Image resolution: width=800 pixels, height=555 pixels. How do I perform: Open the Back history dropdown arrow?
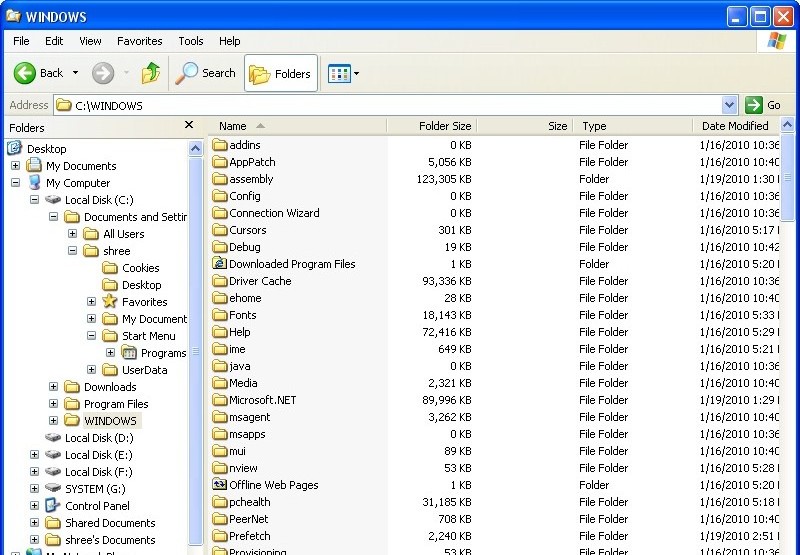point(76,73)
